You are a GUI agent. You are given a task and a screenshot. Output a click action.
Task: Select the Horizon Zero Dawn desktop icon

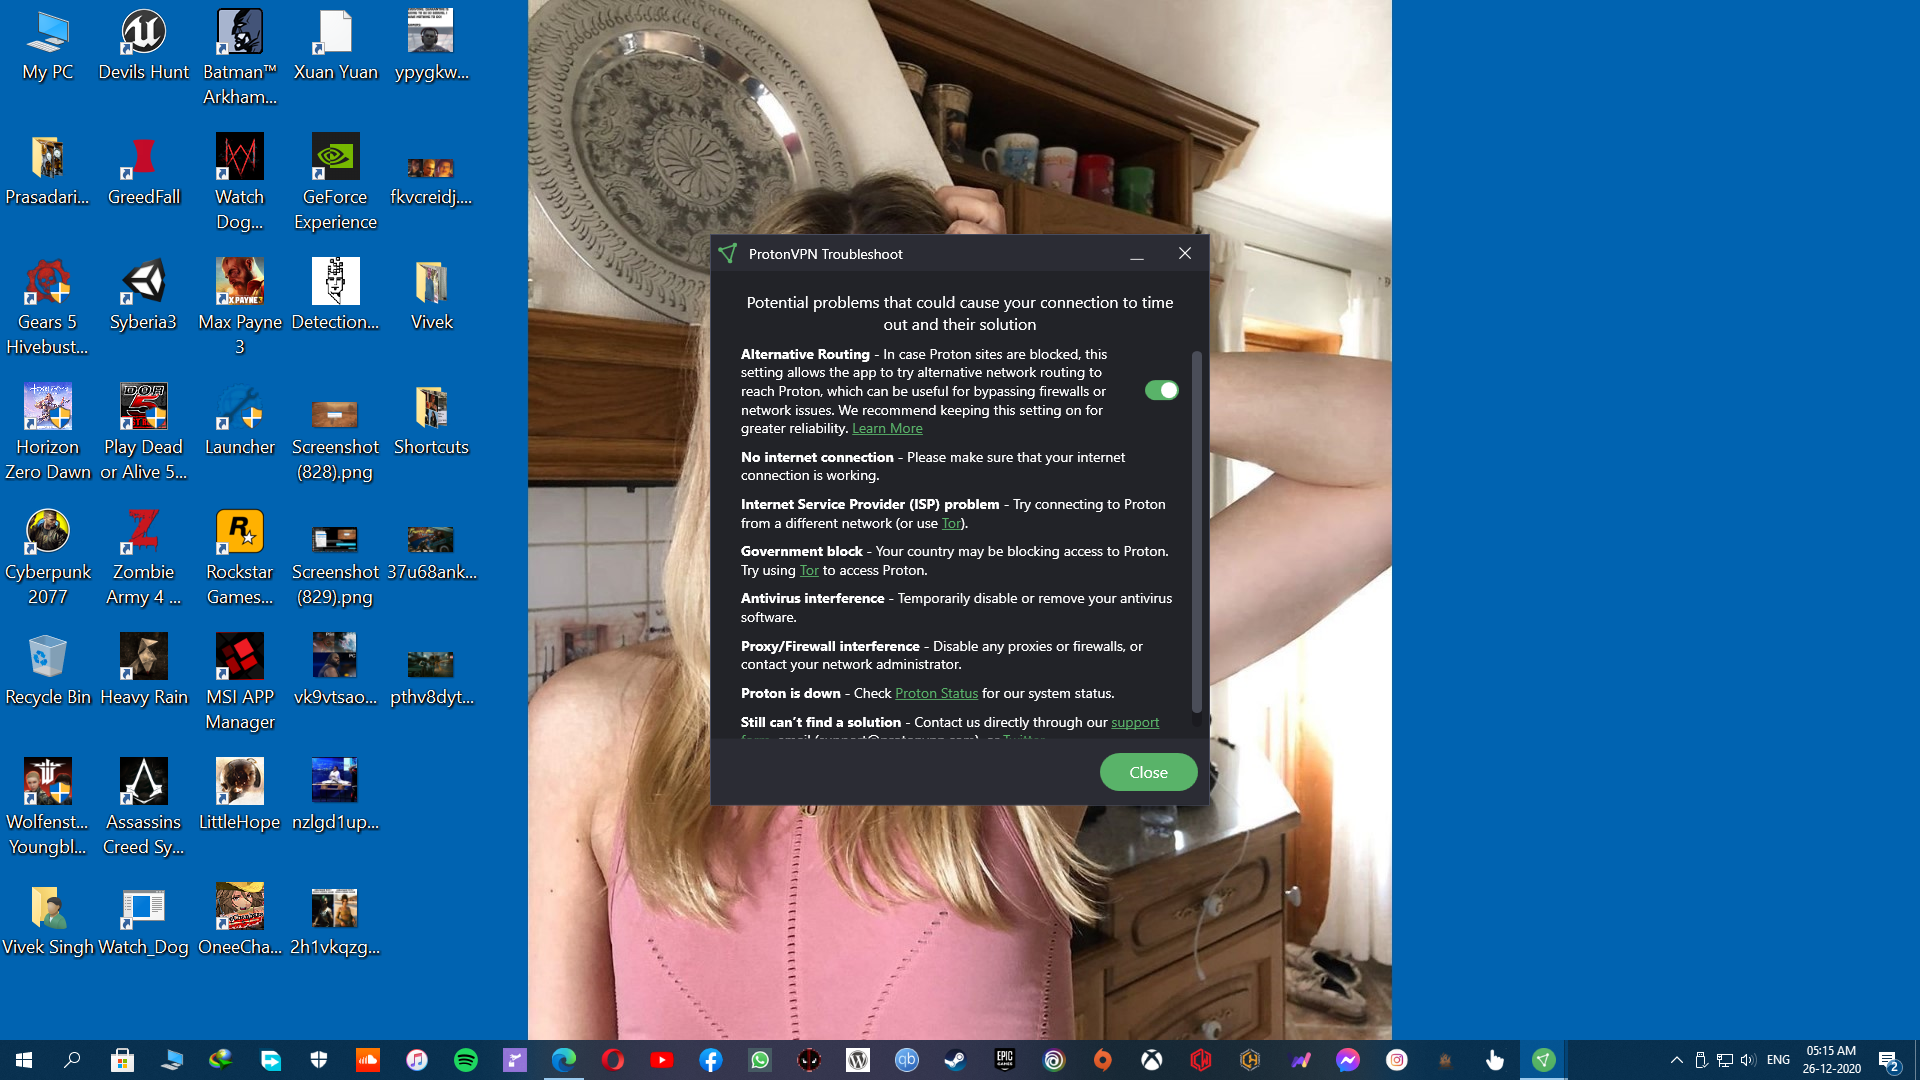pos(48,433)
